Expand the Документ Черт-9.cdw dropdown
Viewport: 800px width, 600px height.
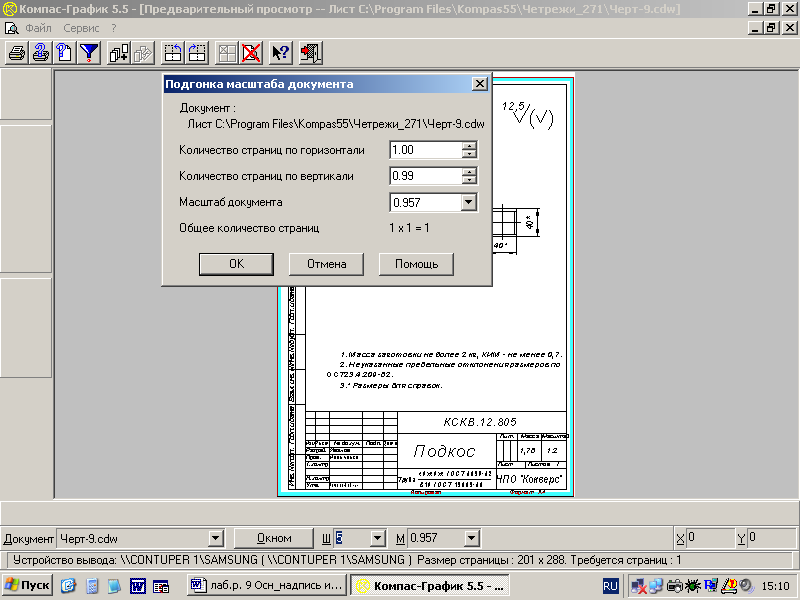click(x=216, y=538)
